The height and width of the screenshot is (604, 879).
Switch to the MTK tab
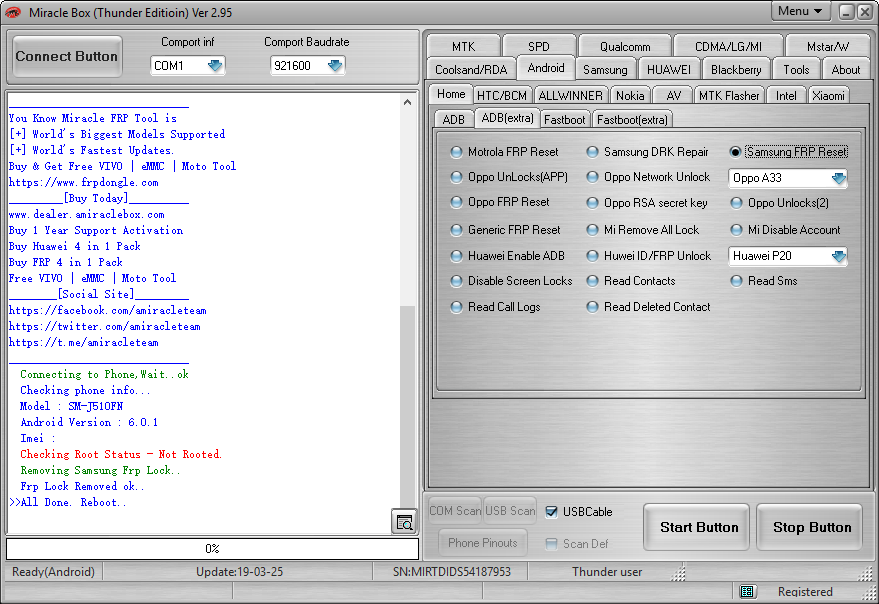click(x=463, y=47)
